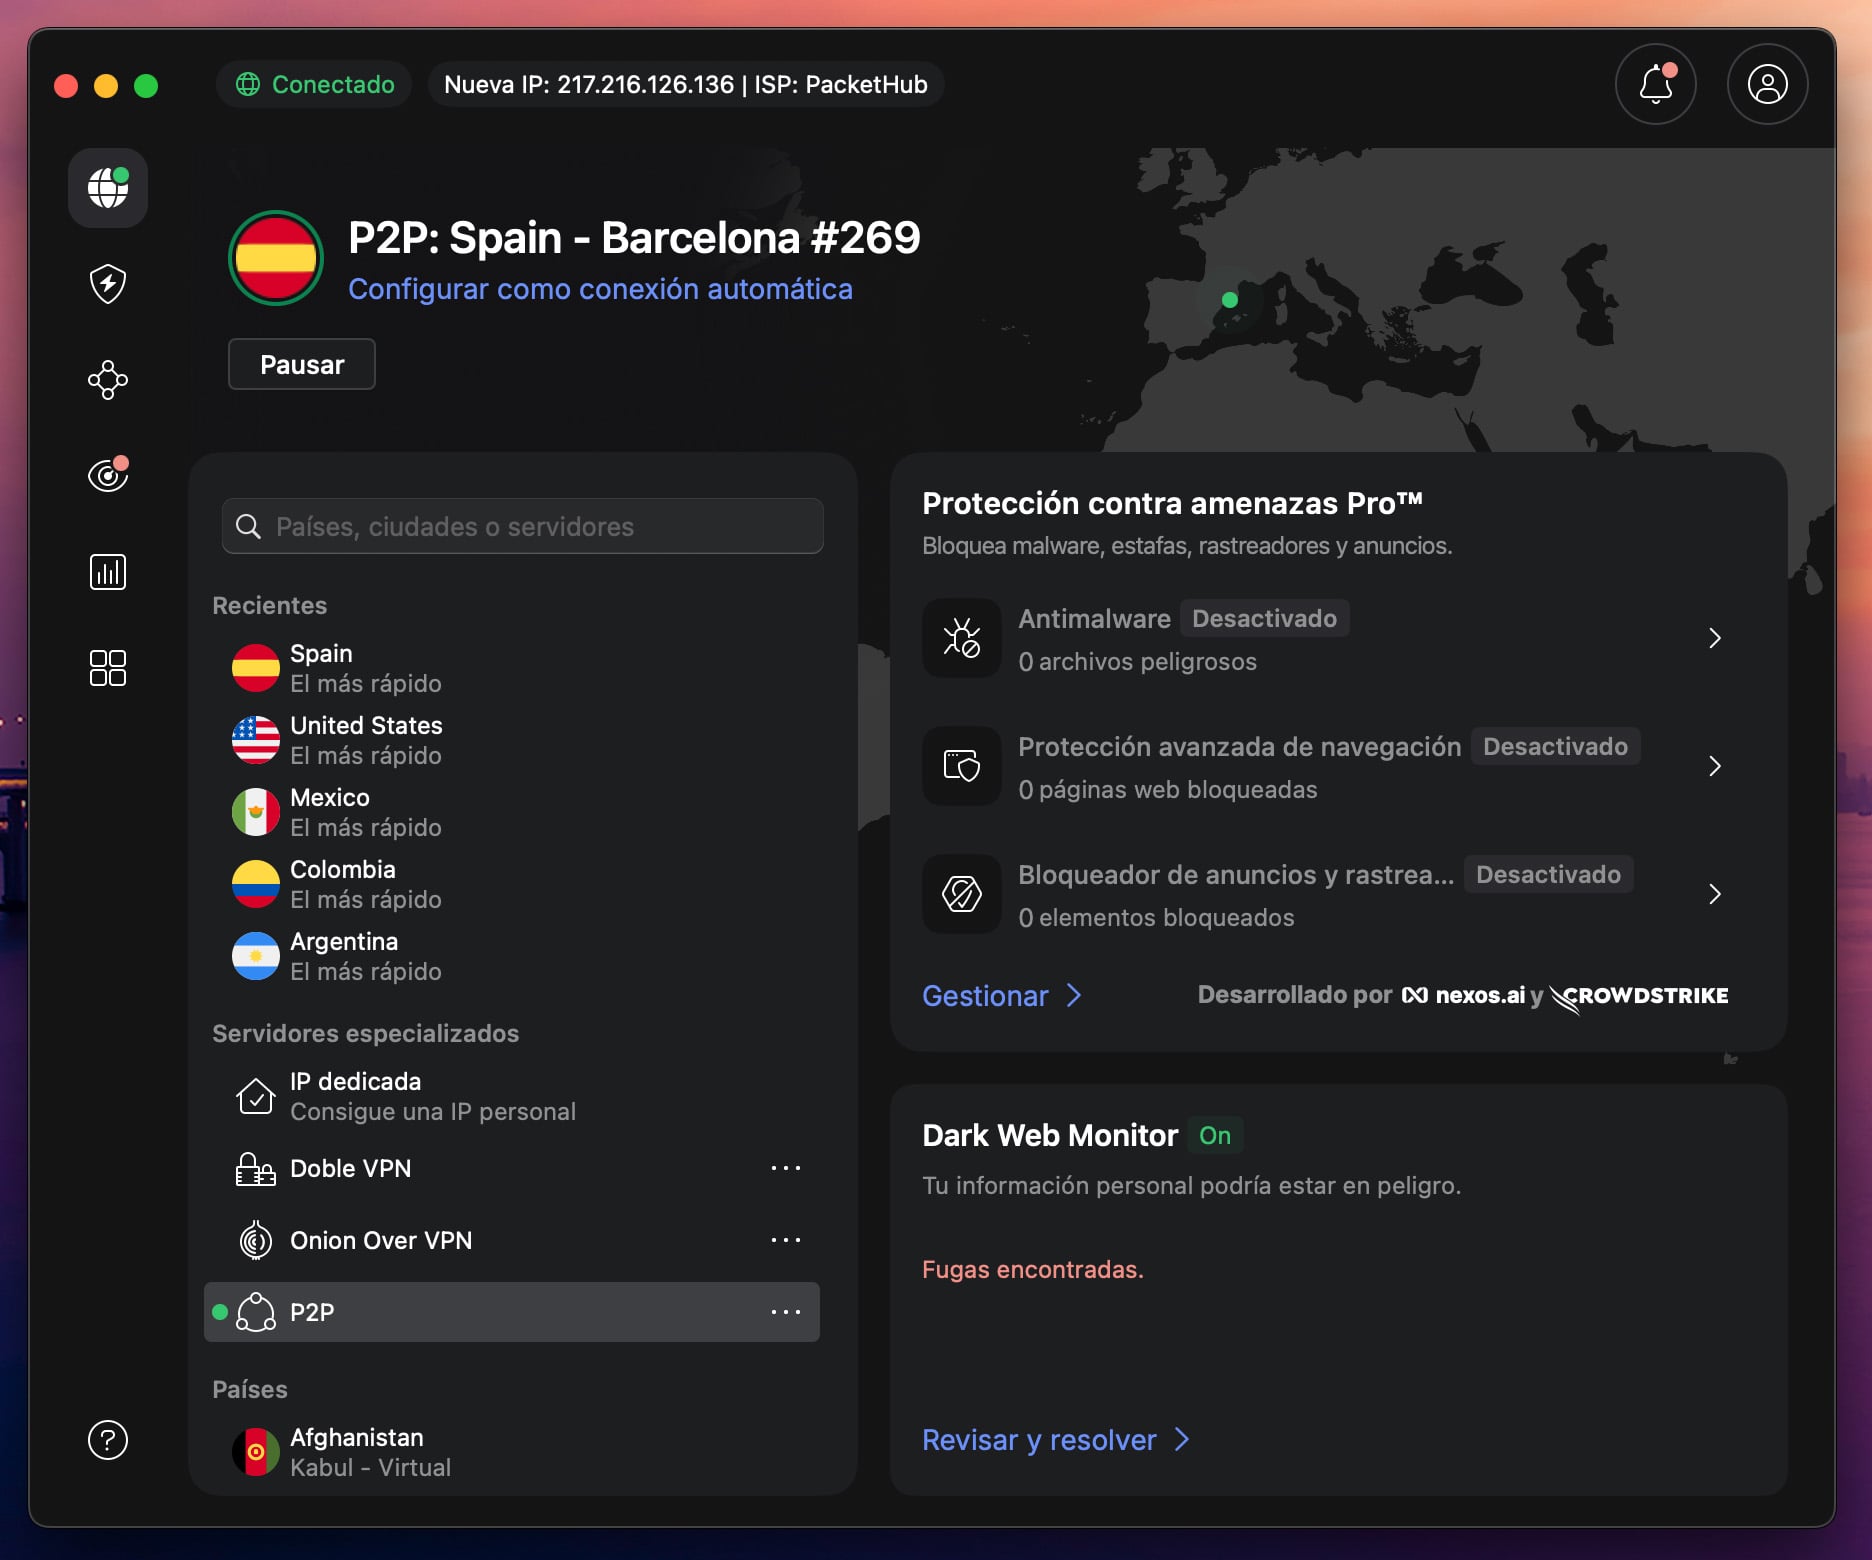Open the help question mark icon
The width and height of the screenshot is (1872, 1560).
107,1440
